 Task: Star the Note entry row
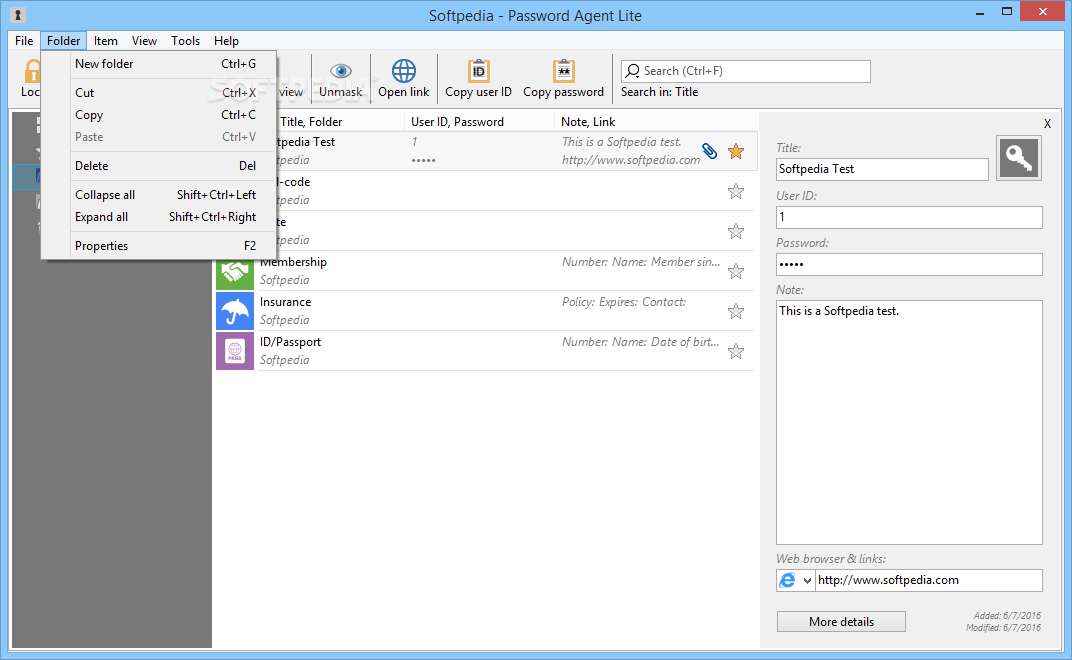(736, 231)
